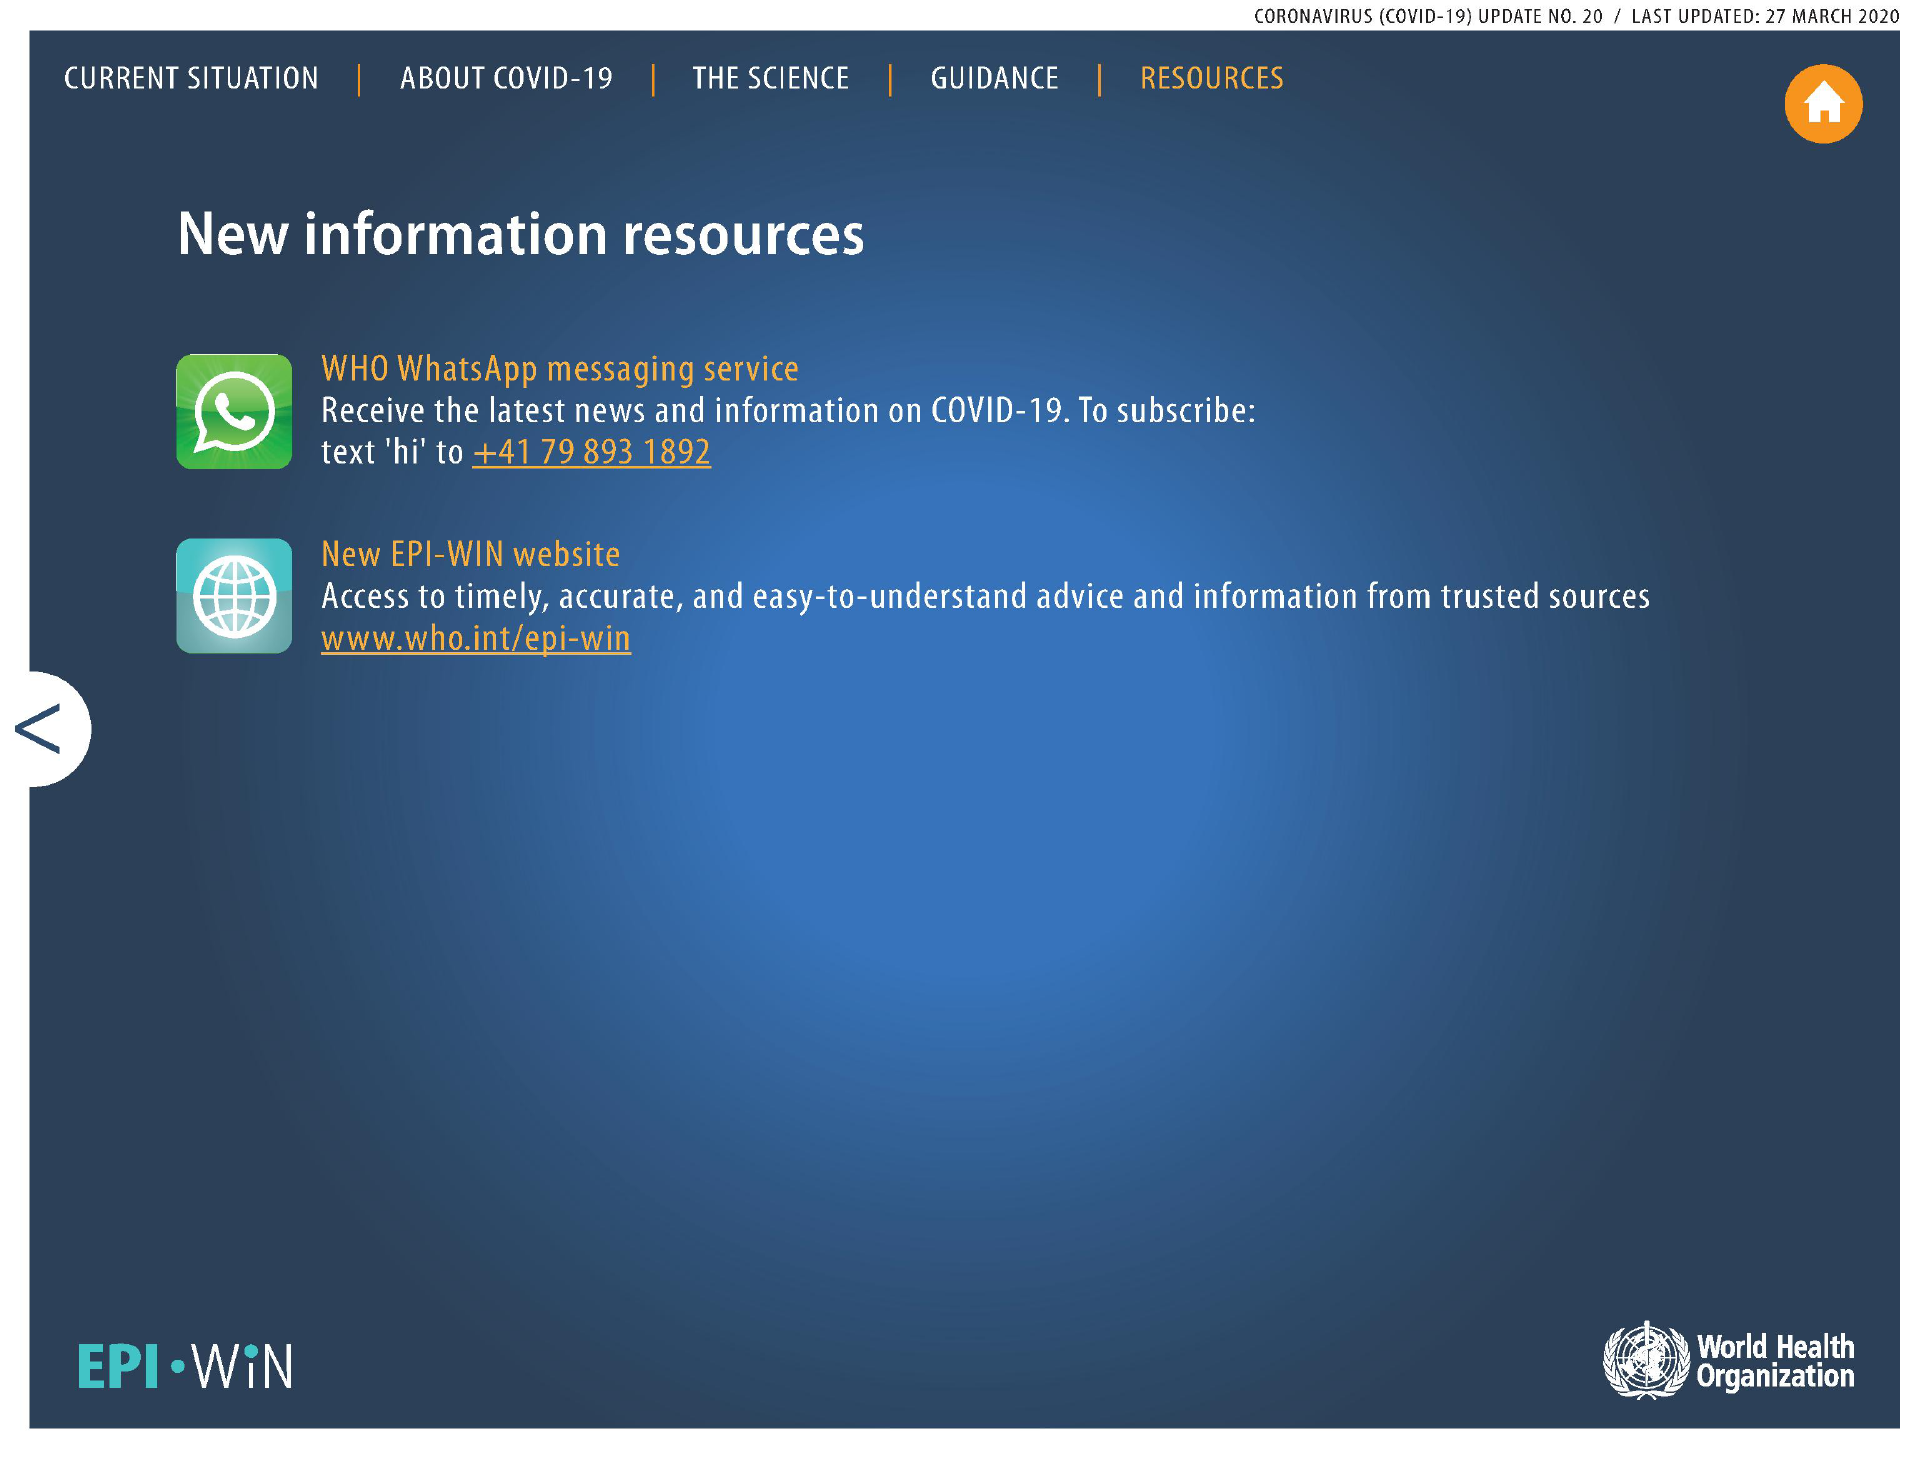1929x1457 pixels.
Task: Click the New information resources title
Action: click(520, 234)
